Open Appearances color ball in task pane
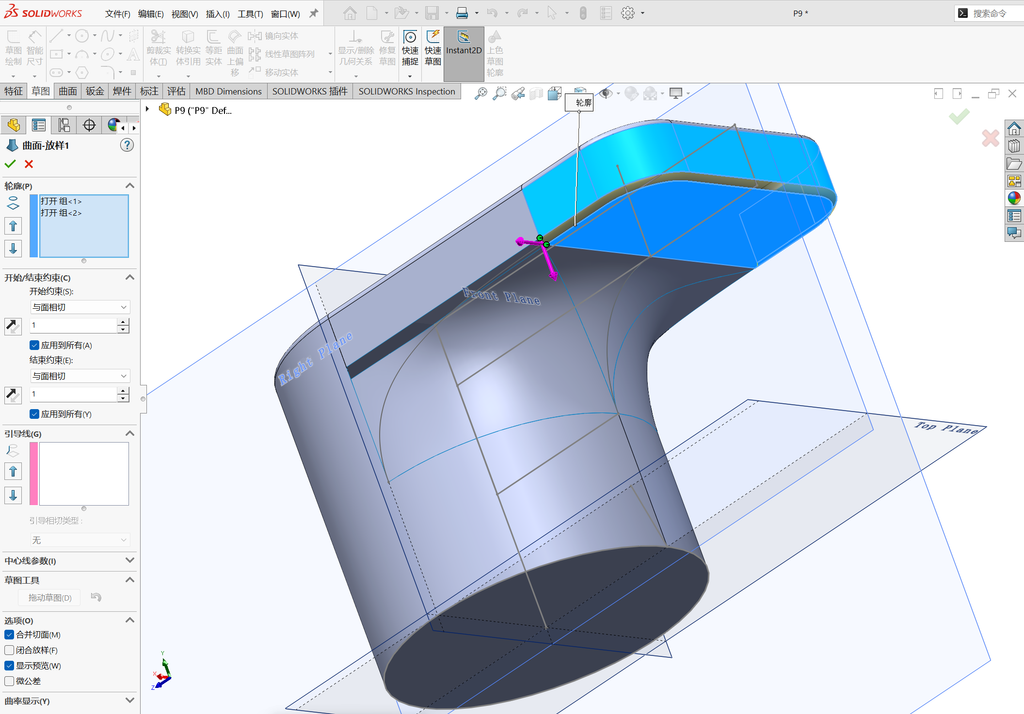The image size is (1024, 714). pyautogui.click(x=1014, y=198)
